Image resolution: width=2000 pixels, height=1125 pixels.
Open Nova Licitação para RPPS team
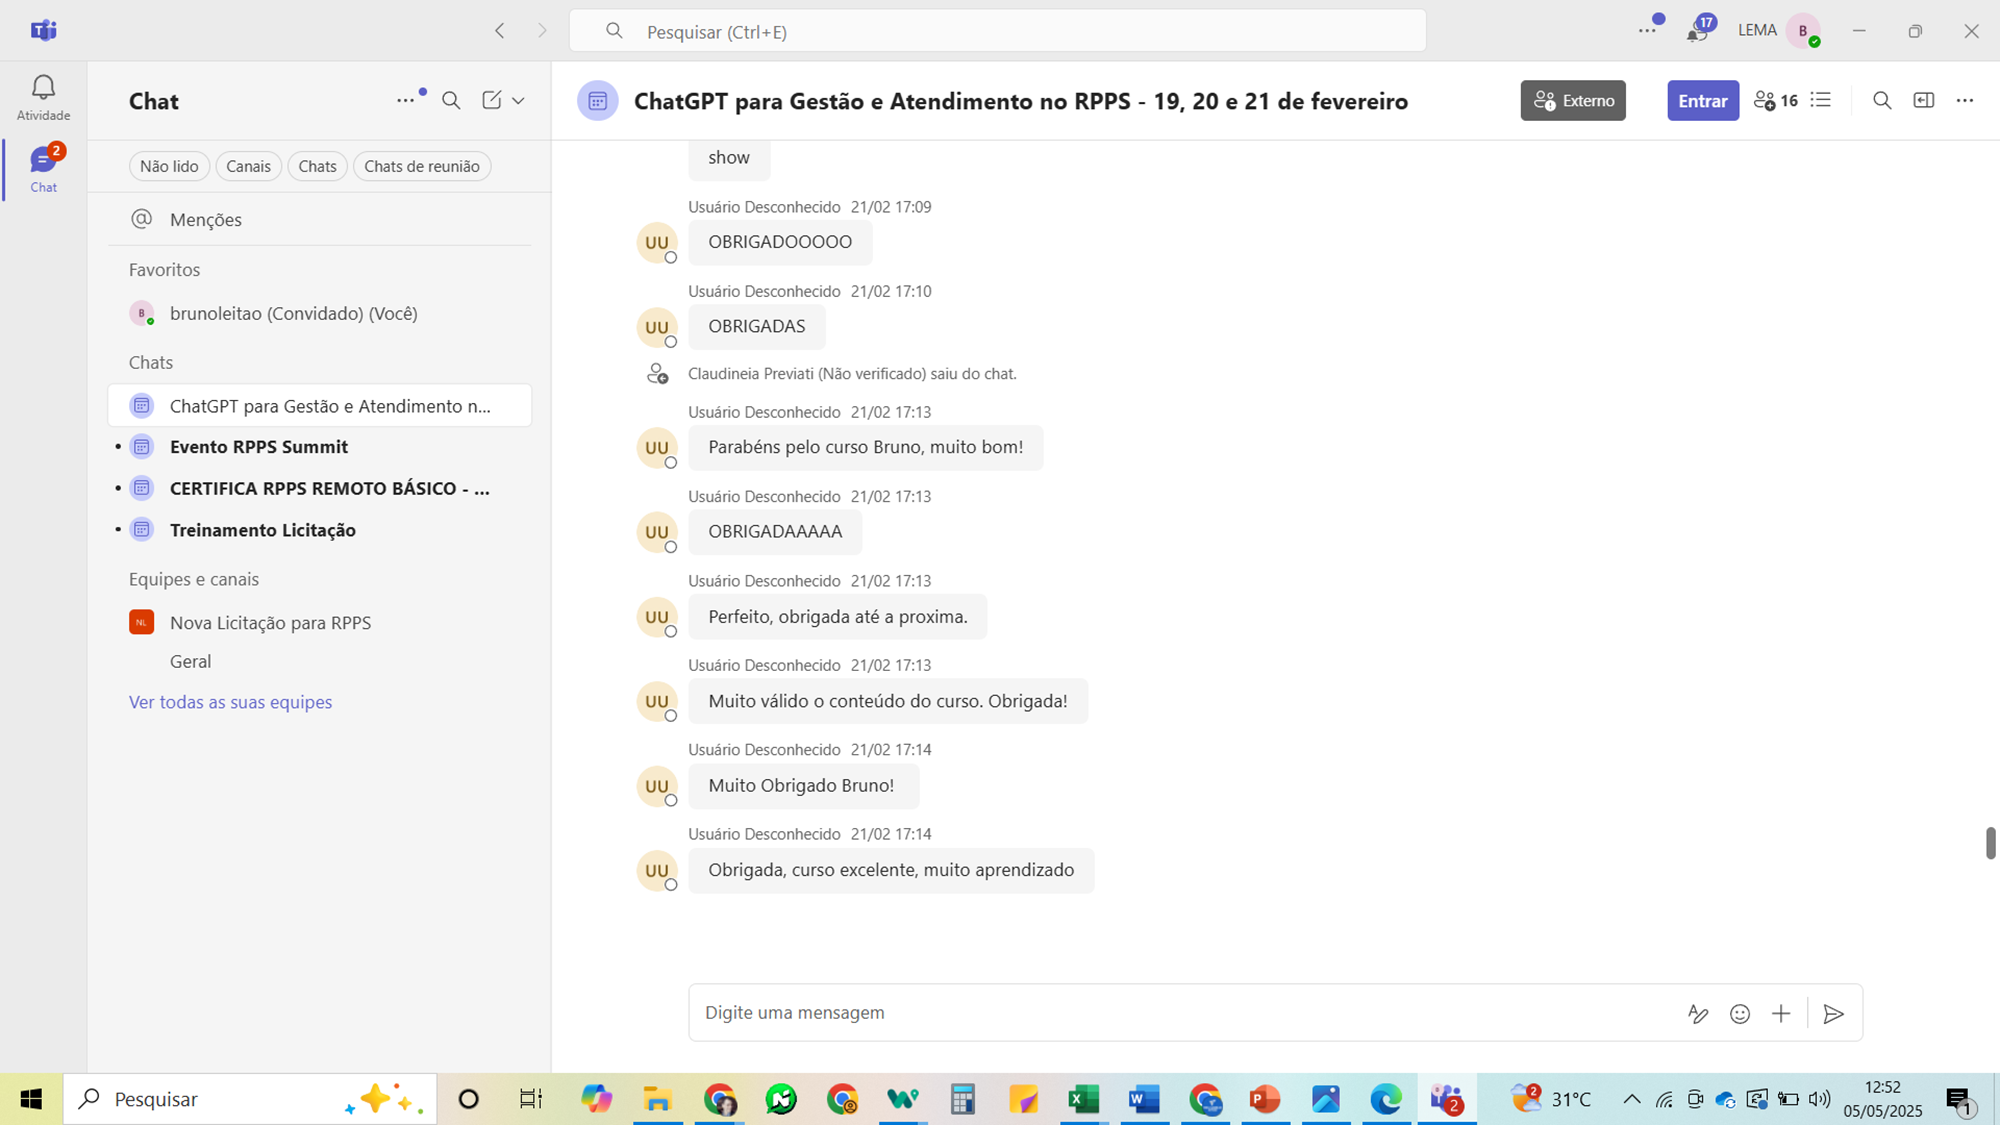320,622
